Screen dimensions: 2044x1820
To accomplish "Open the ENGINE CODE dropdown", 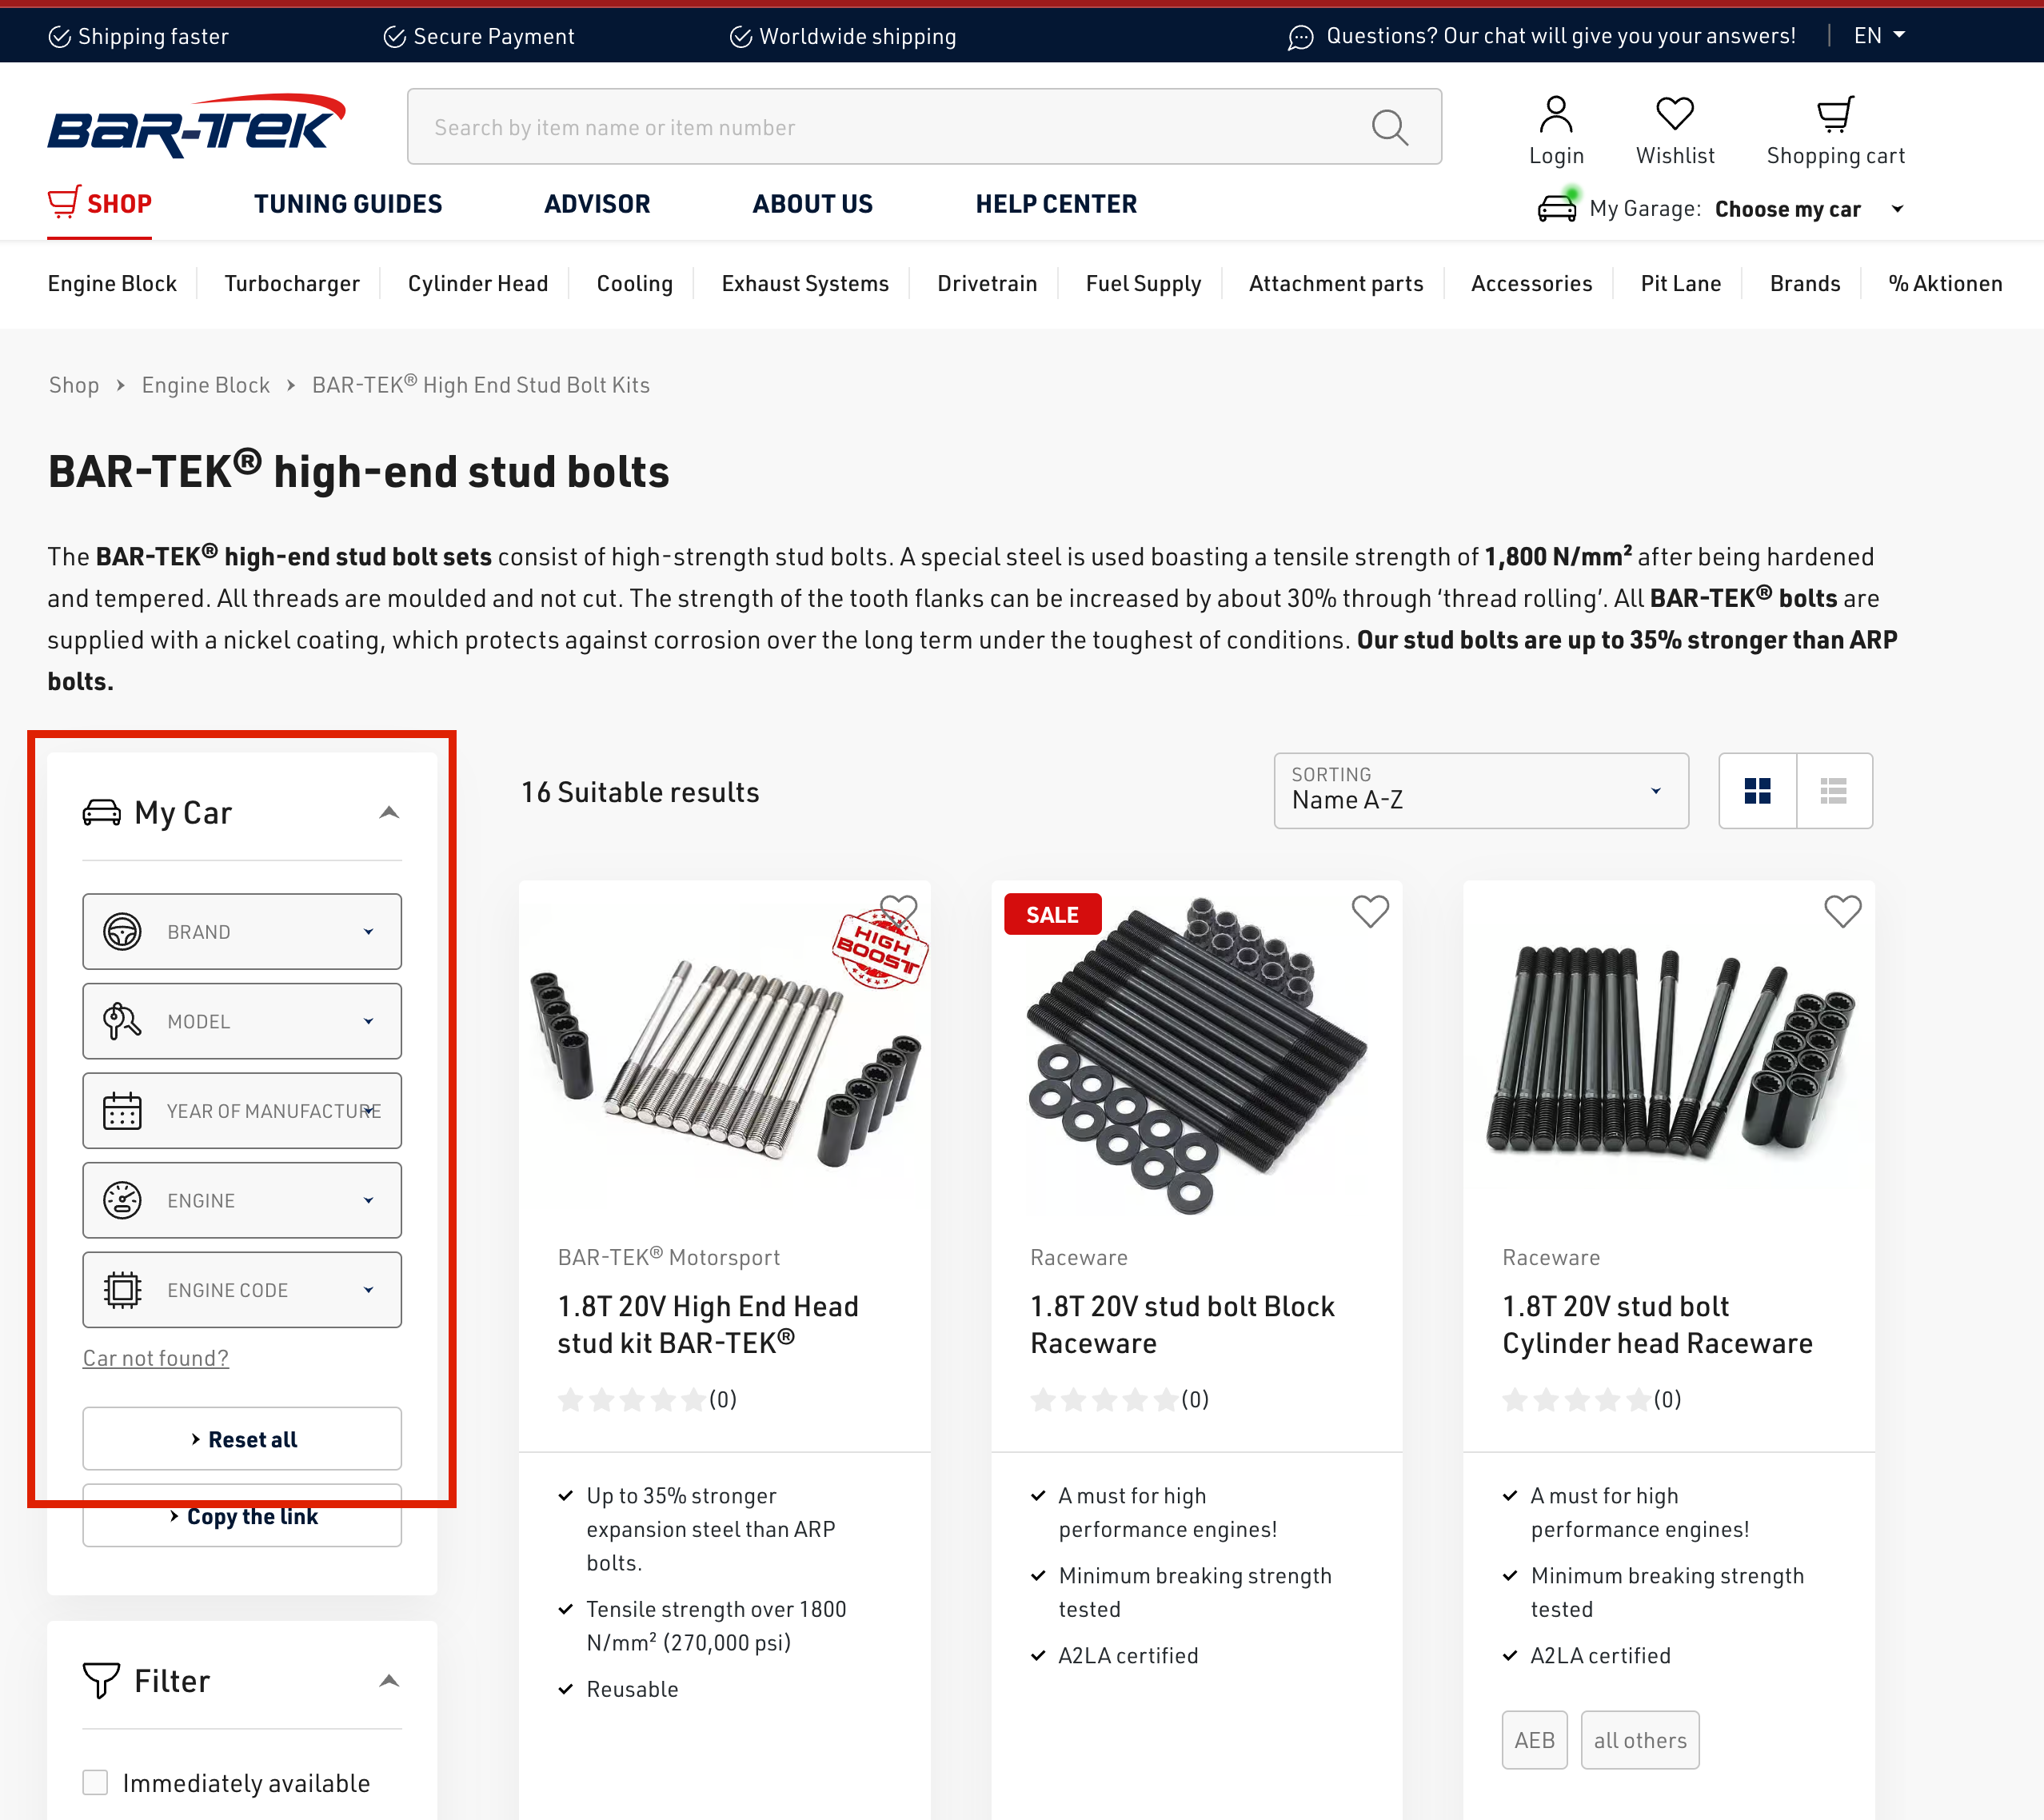I will point(242,1290).
